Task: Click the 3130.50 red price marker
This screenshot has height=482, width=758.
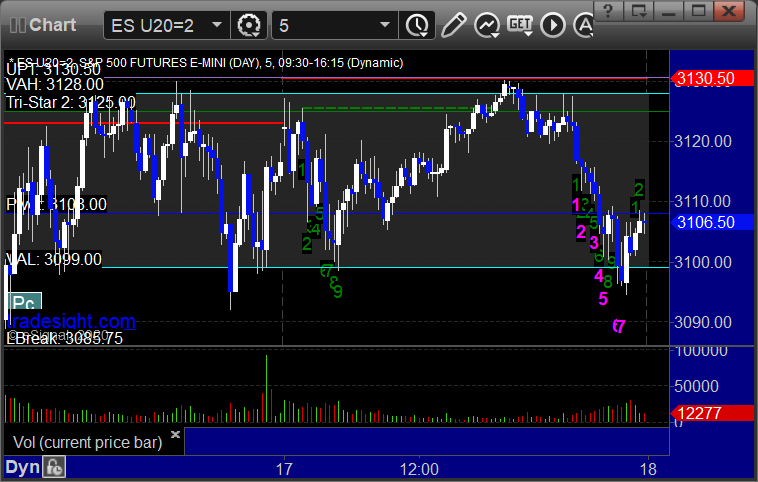Action: coord(712,78)
